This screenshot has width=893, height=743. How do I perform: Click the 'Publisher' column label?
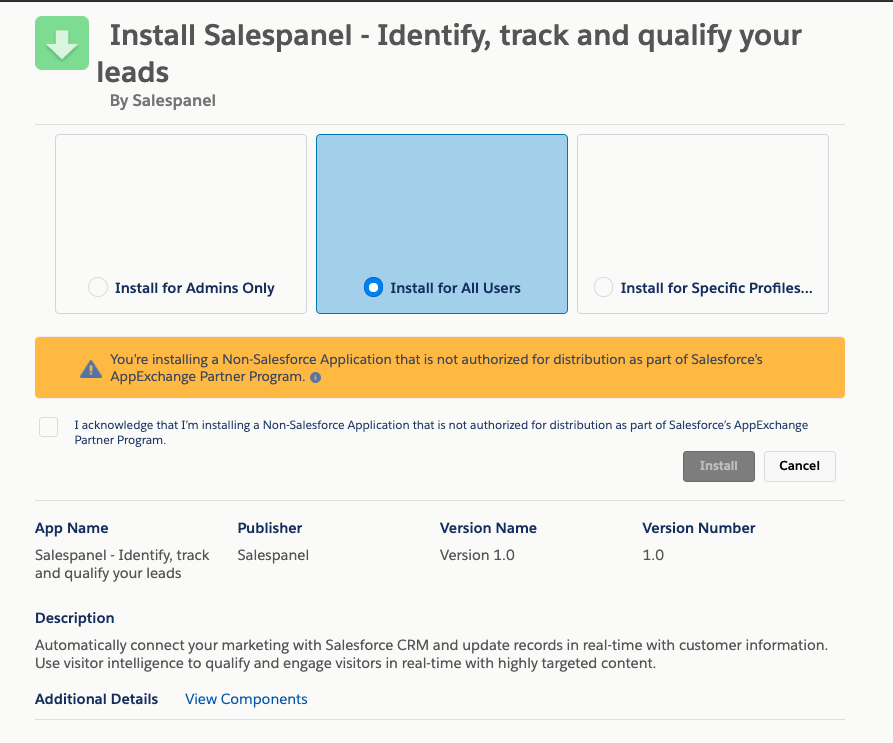pos(270,528)
